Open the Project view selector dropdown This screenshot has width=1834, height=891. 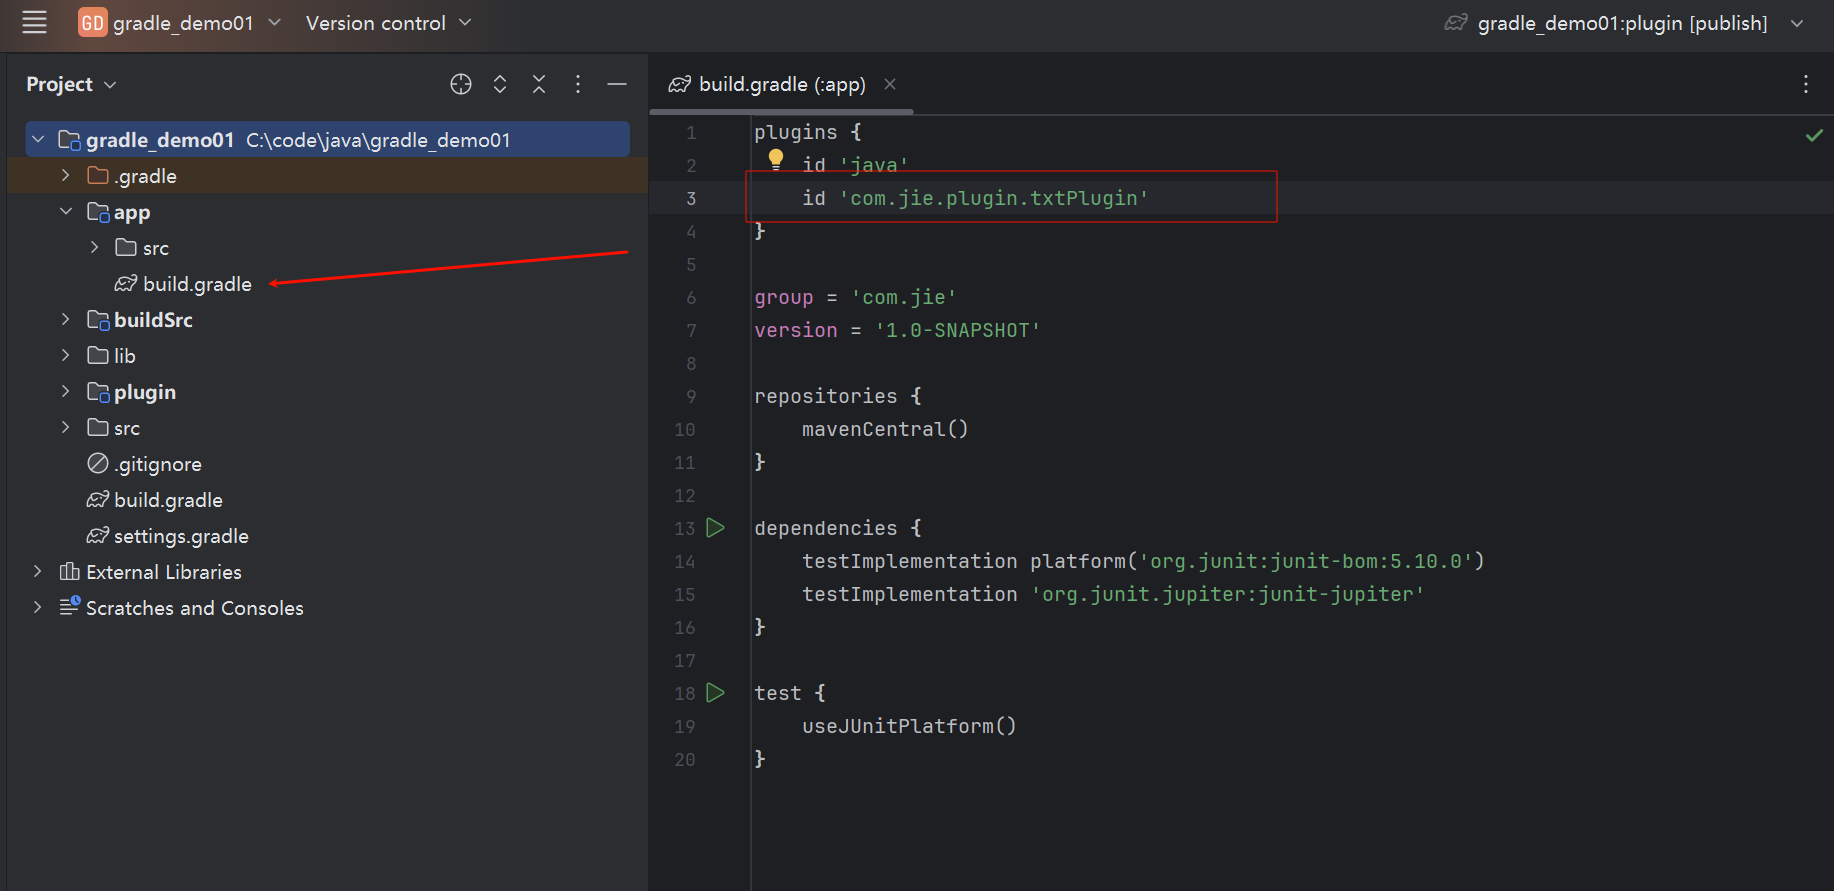click(71, 84)
